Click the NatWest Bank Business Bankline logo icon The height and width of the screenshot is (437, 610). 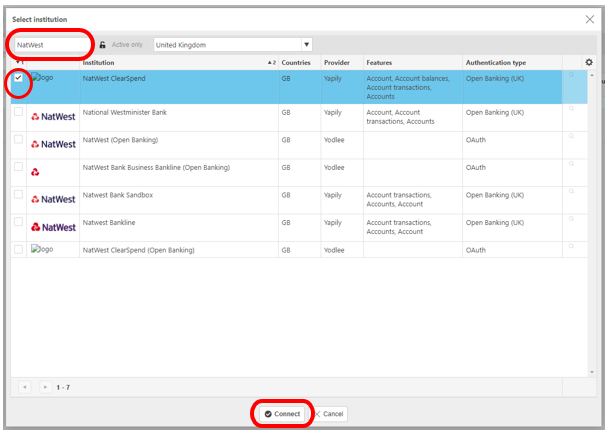coord(36,172)
